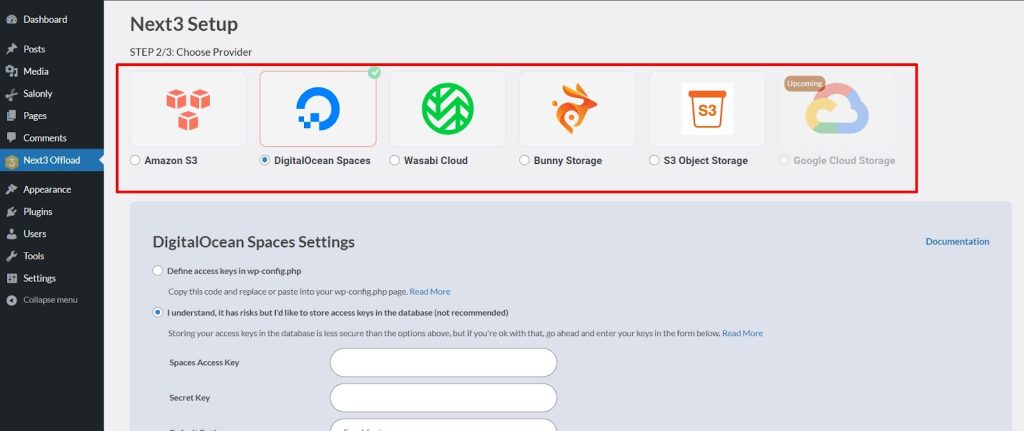Open the Documentation link
The image size is (1024, 431).
pos(957,242)
